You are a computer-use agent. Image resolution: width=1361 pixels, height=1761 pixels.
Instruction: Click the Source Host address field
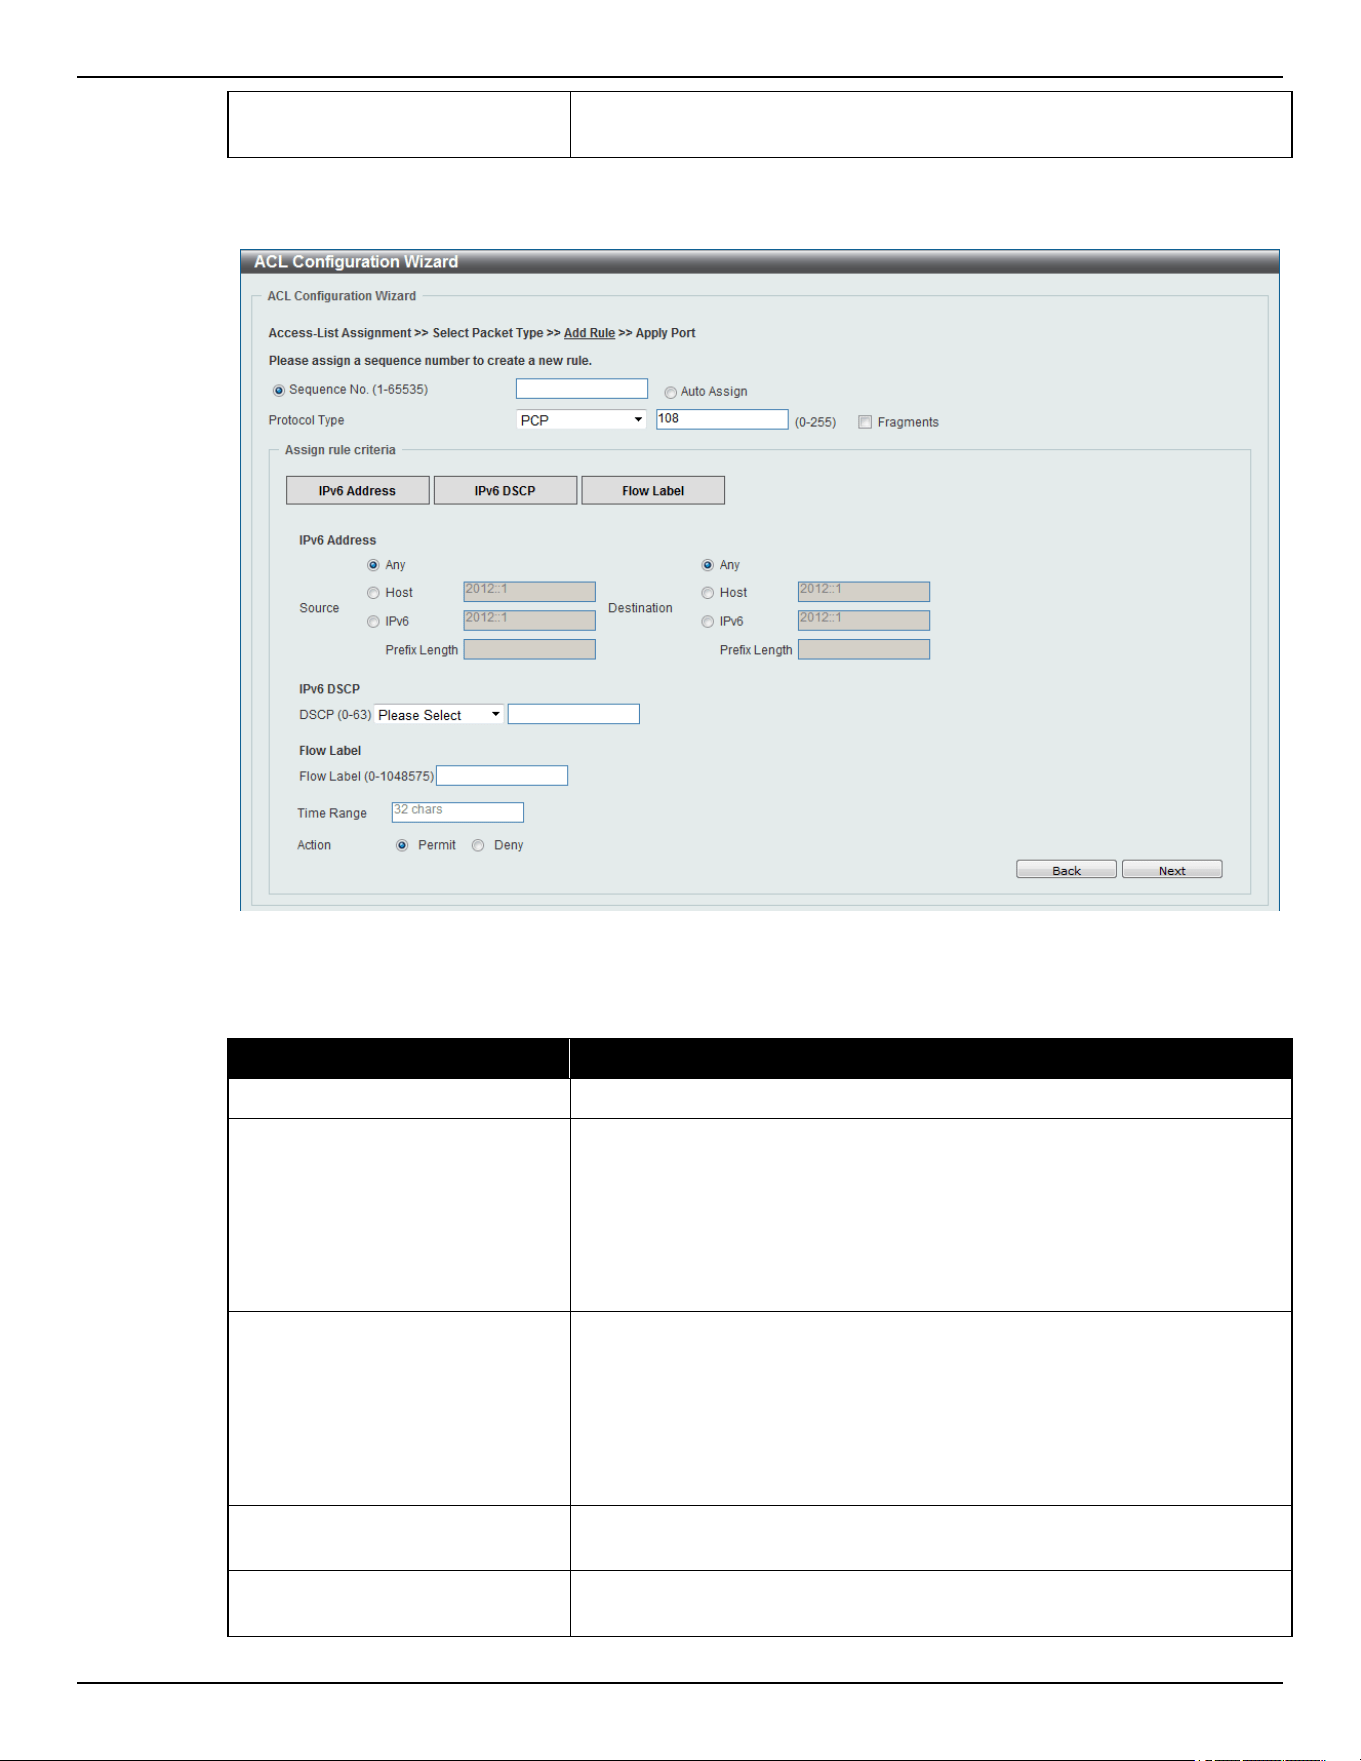pyautogui.click(x=530, y=592)
